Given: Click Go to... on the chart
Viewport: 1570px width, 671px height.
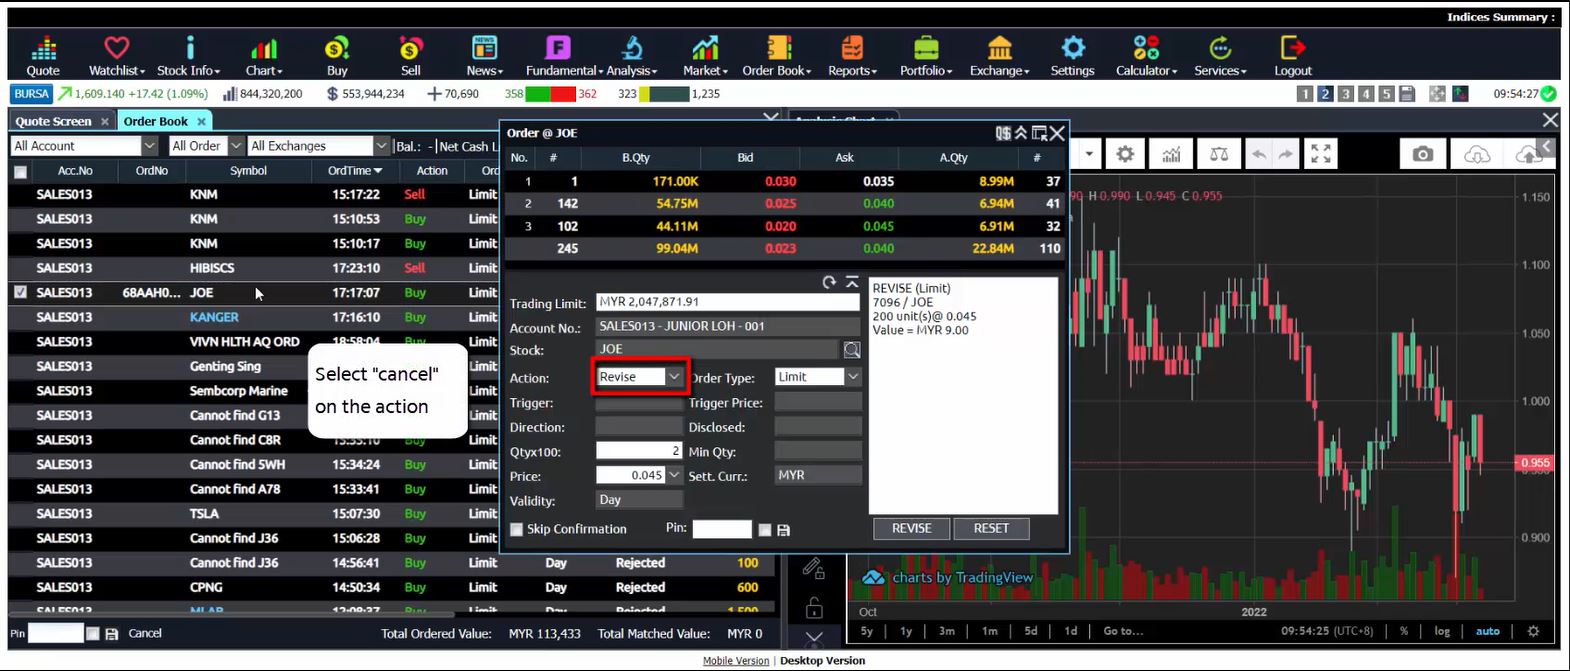Looking at the screenshot, I should (1123, 631).
